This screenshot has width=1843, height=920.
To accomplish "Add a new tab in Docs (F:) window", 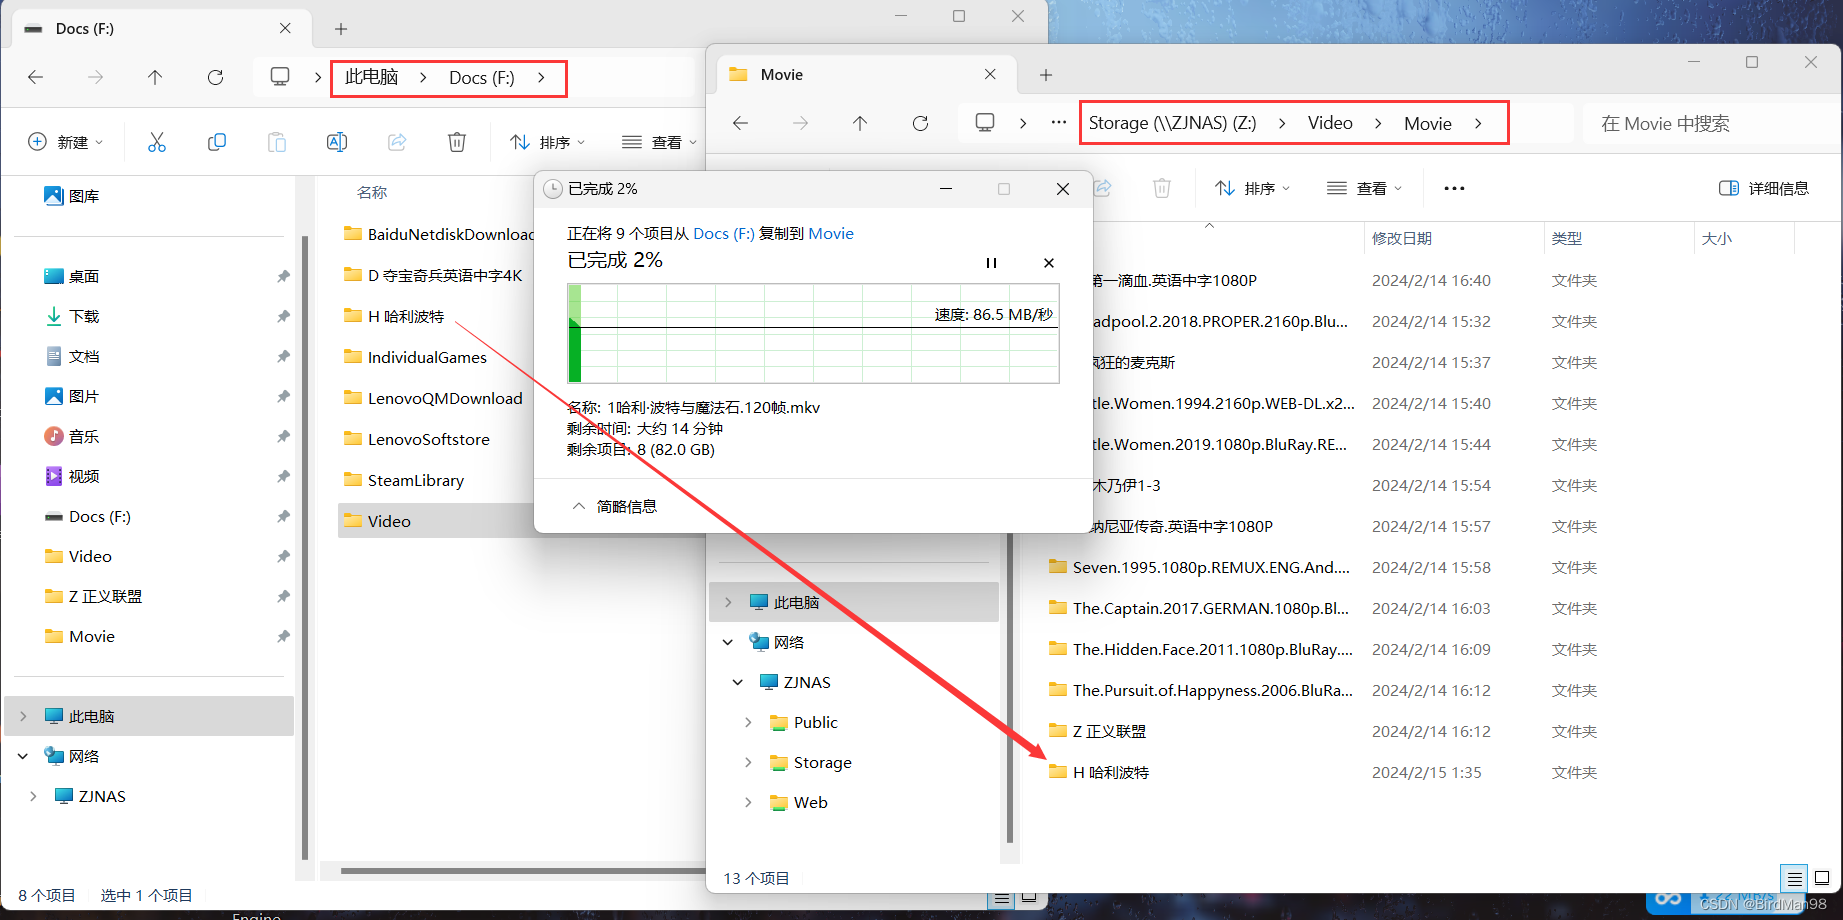I will [x=341, y=29].
